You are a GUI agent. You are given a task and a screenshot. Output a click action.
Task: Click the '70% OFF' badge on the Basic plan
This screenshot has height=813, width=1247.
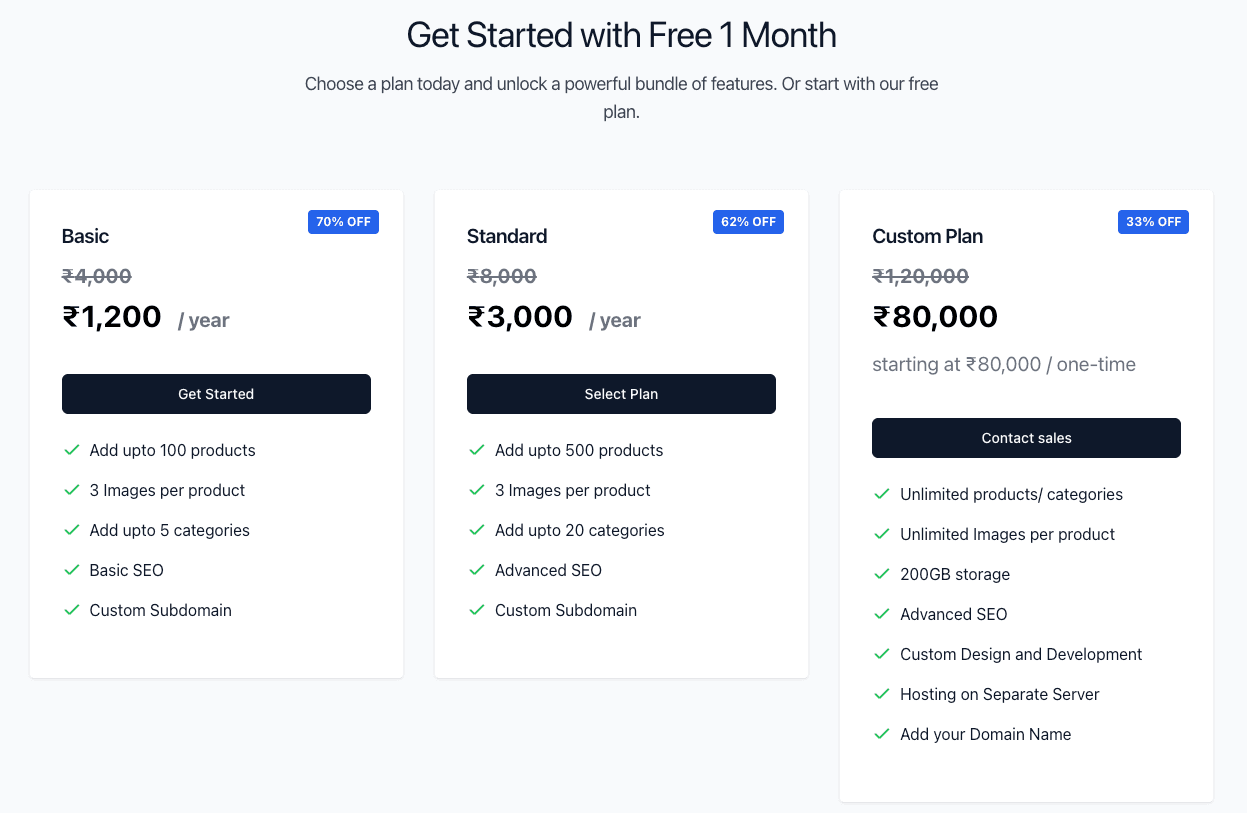click(343, 221)
